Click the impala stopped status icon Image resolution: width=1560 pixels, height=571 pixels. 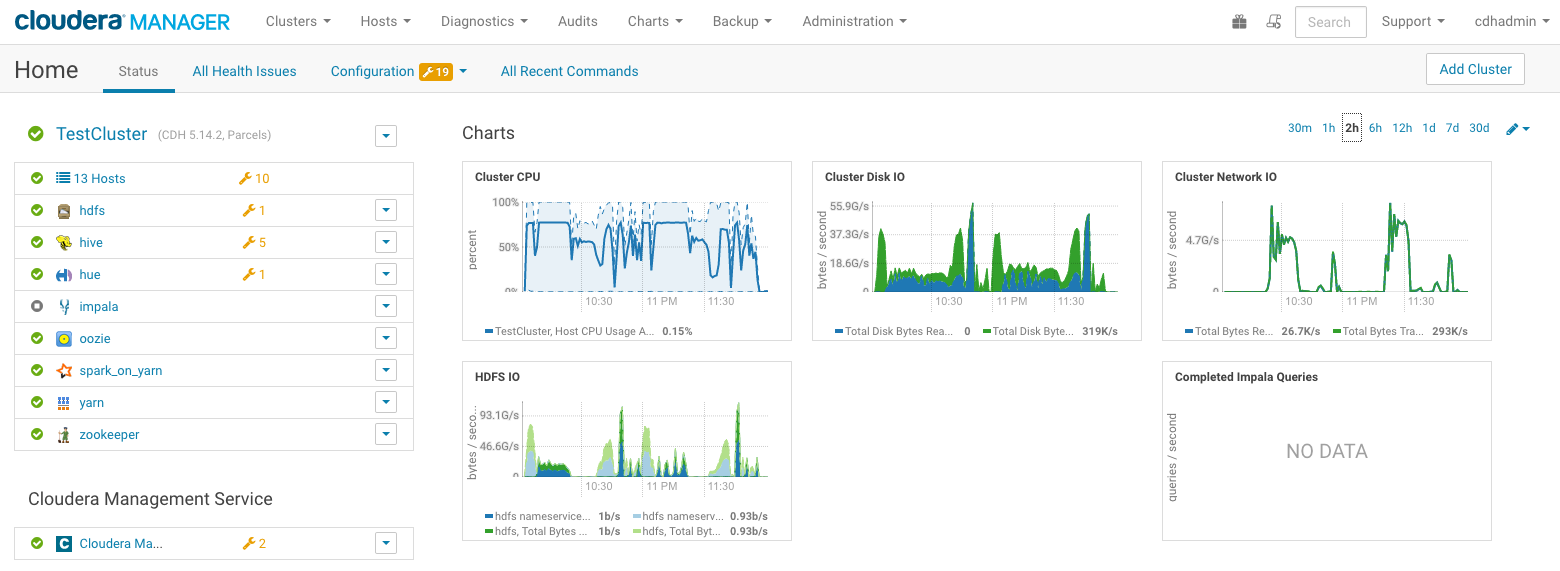coord(37,307)
